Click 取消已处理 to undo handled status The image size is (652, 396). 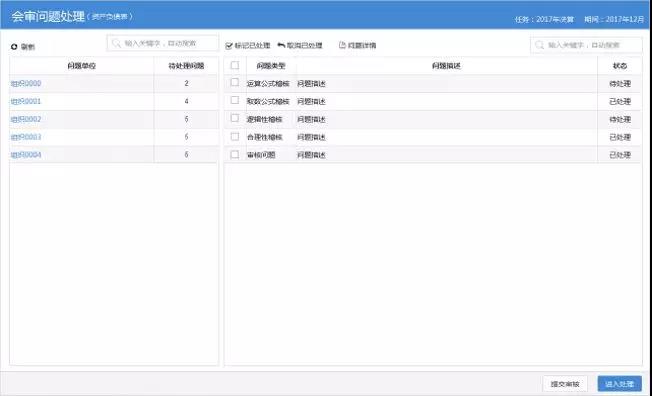300,45
